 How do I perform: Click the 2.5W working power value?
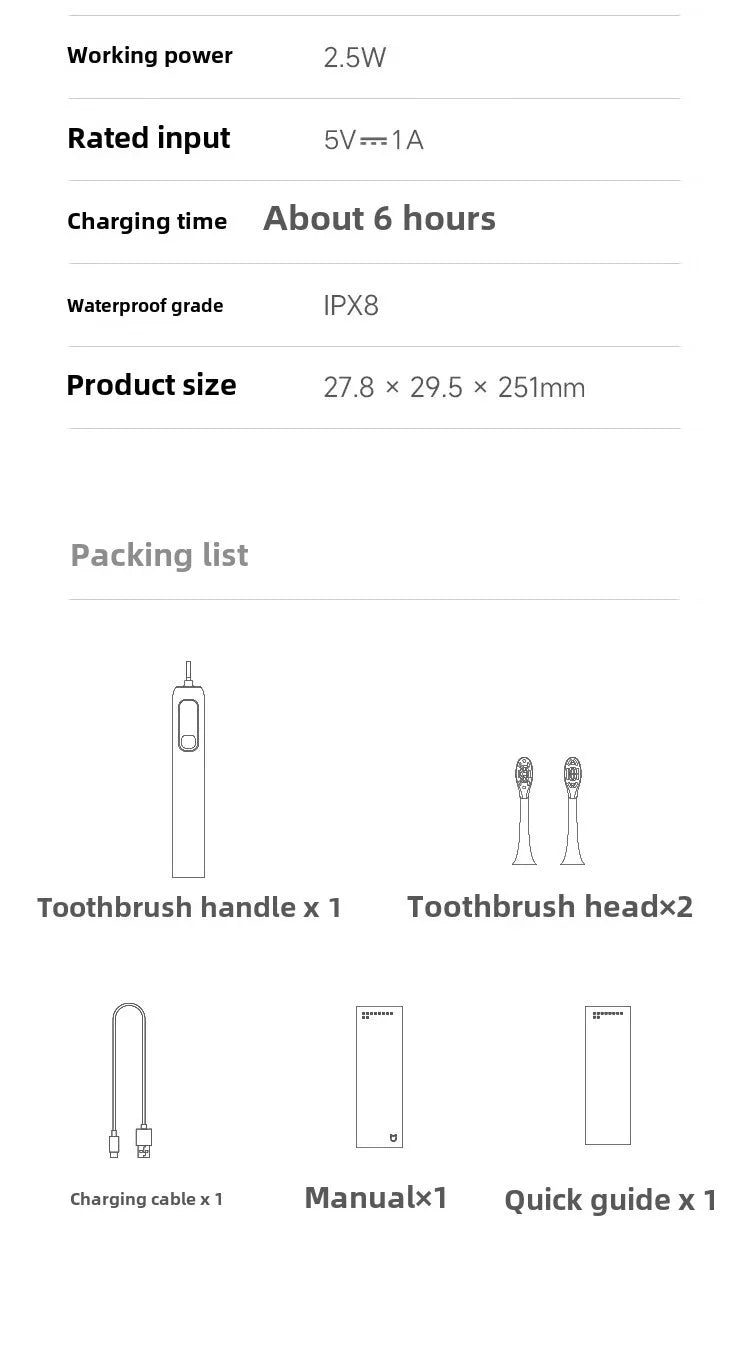(354, 57)
